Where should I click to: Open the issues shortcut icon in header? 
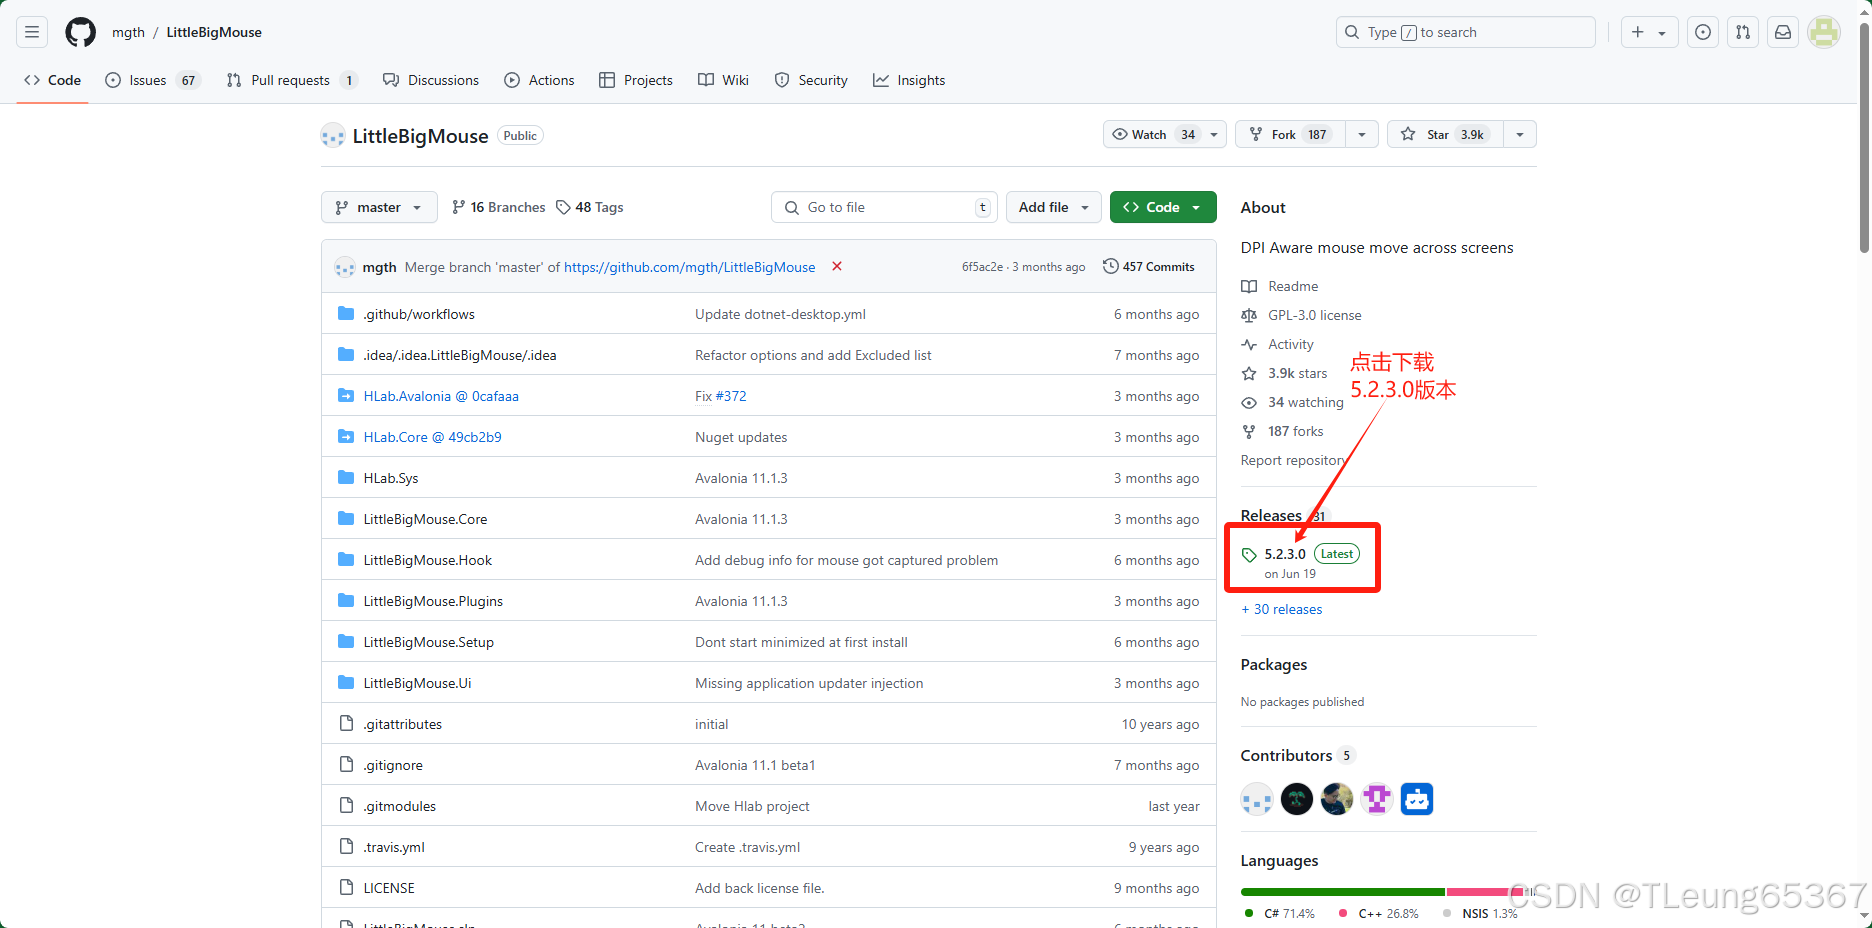coord(1703,32)
